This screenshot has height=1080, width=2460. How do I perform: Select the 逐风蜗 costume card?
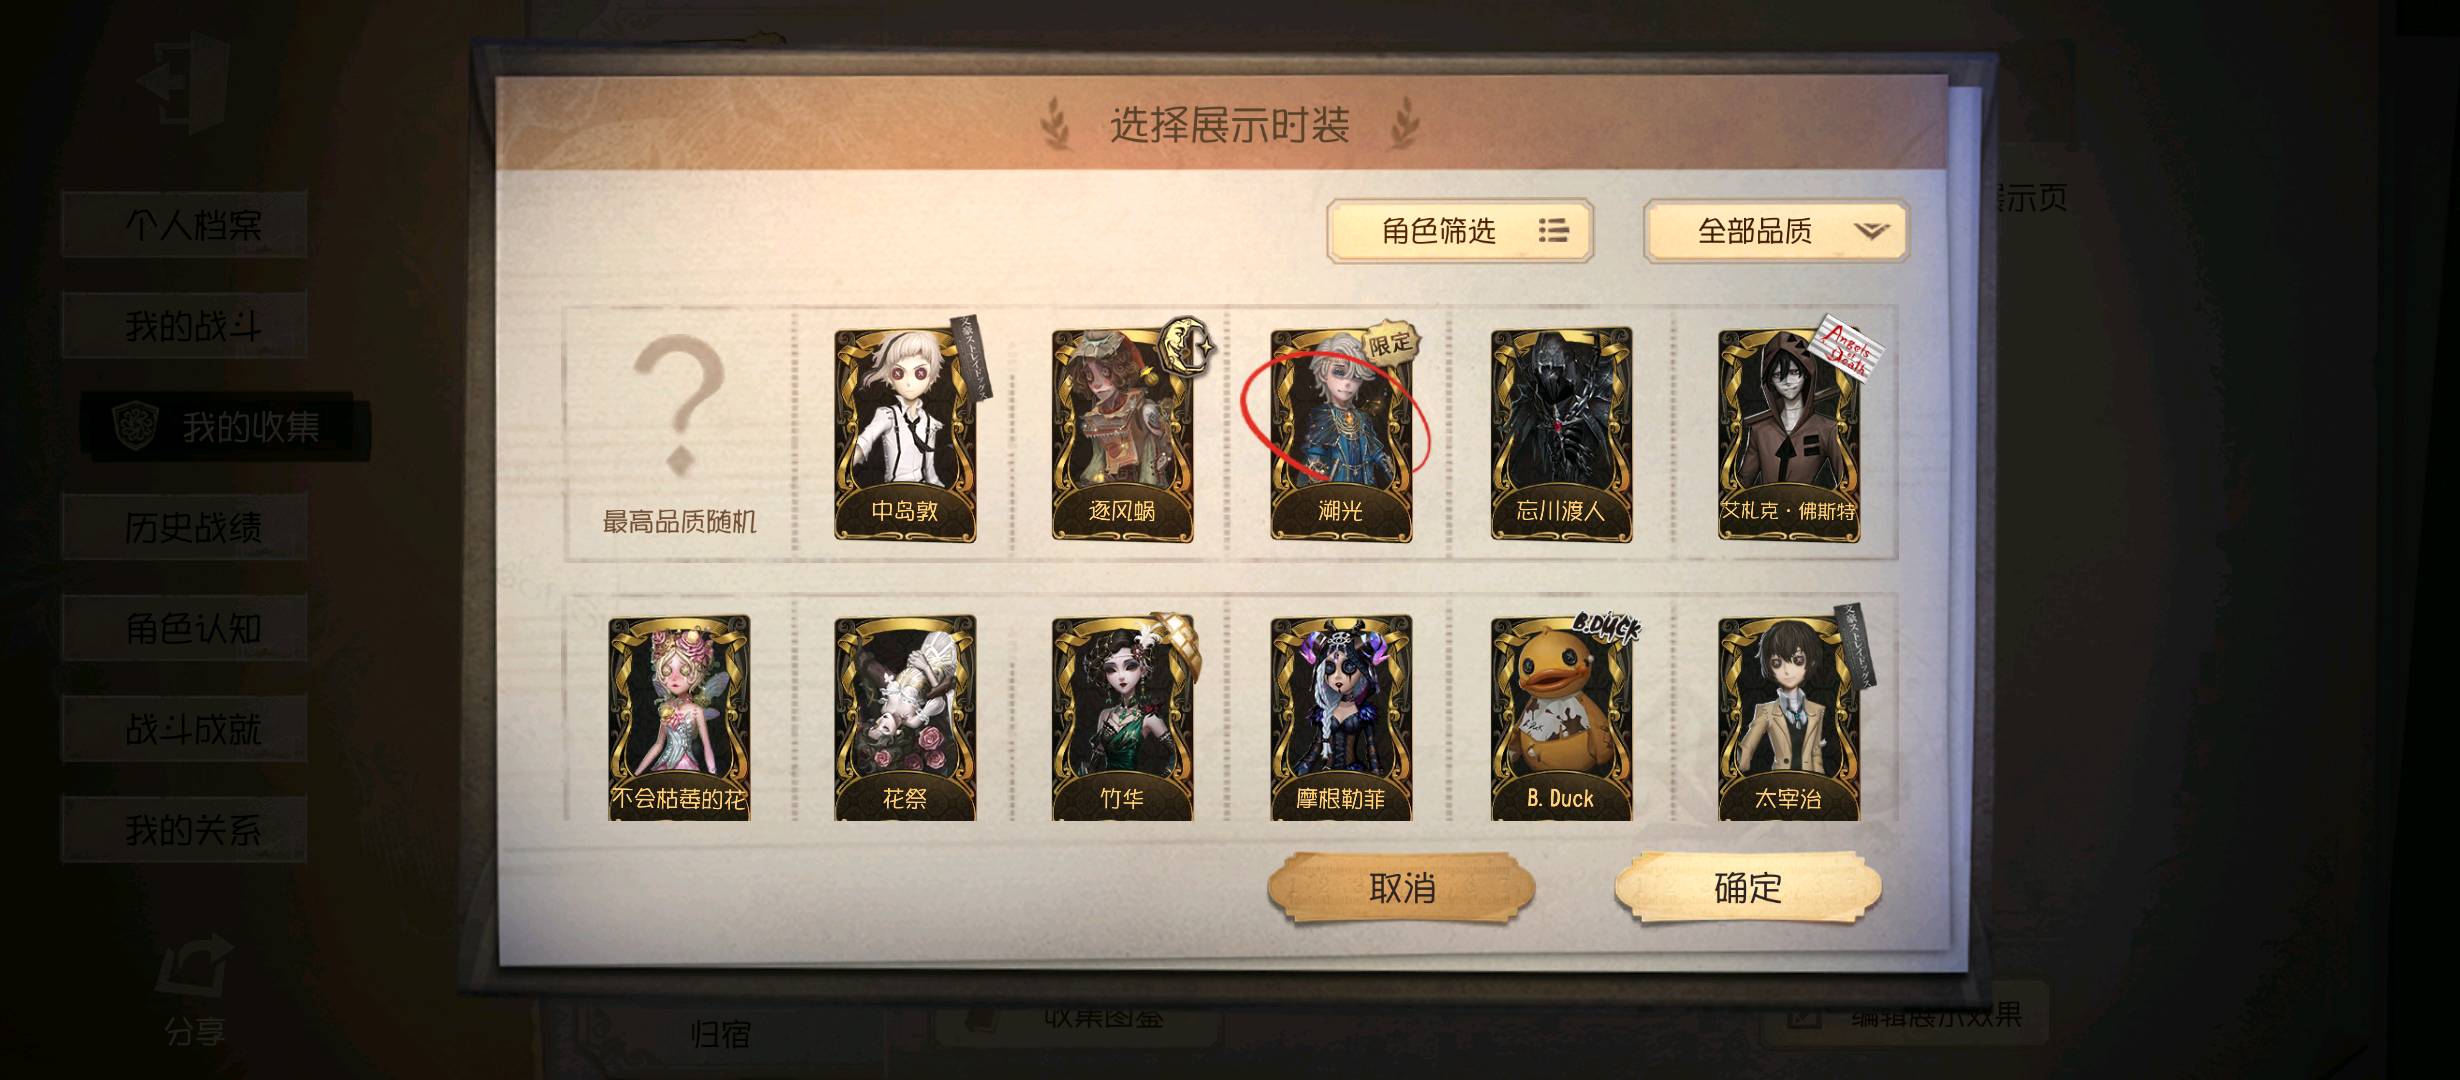coord(1123,435)
